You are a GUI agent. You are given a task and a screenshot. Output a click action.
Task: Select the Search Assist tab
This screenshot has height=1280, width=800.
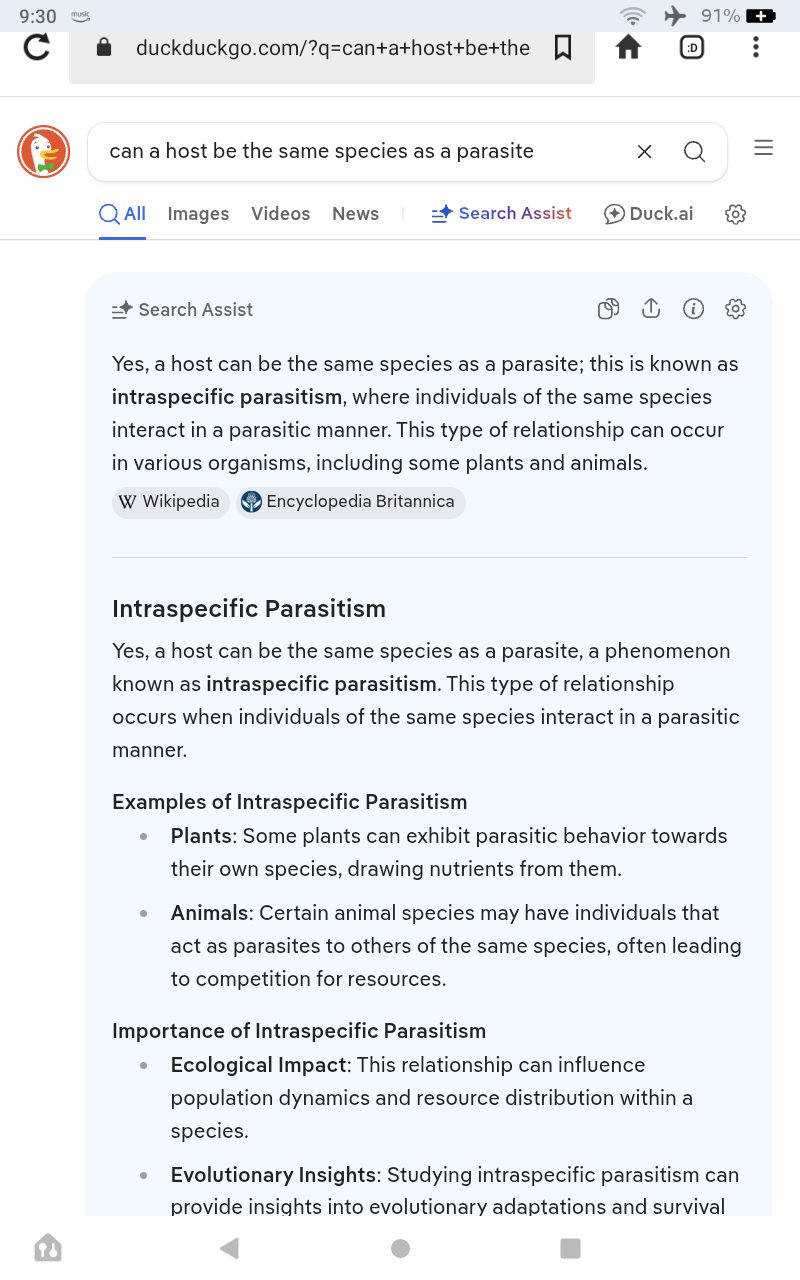point(501,214)
